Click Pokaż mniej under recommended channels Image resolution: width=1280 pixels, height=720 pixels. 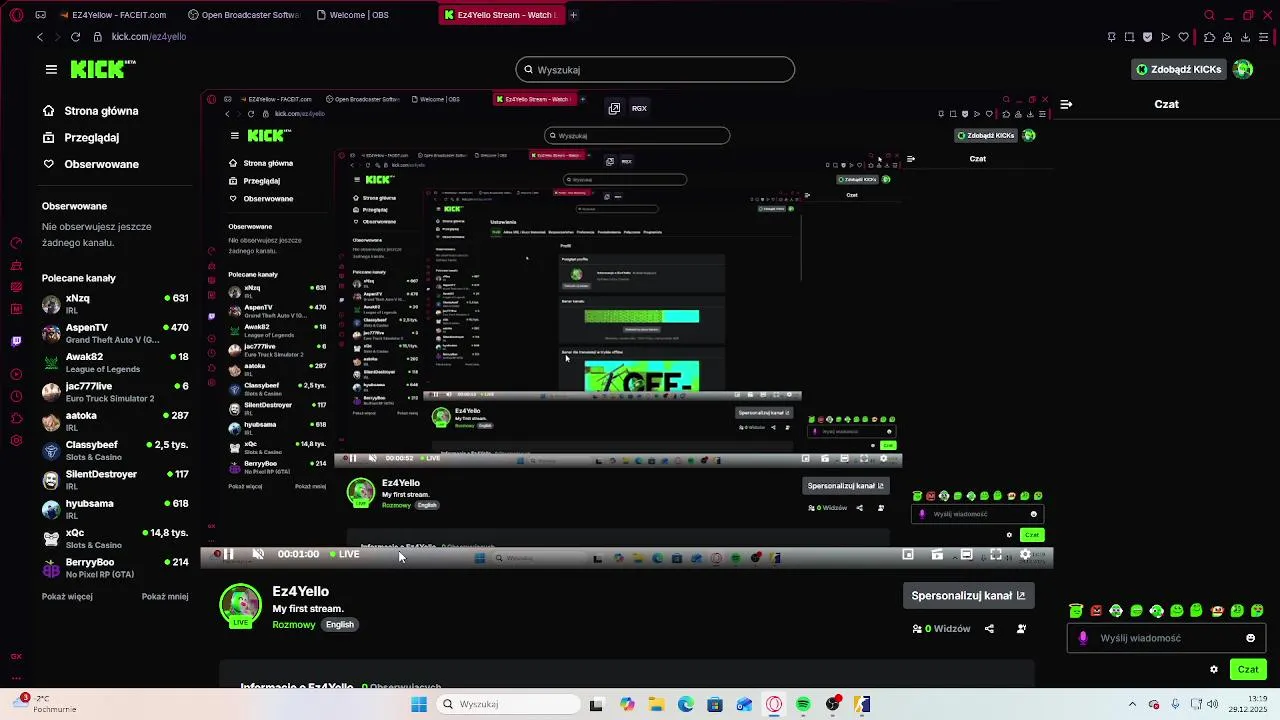165,596
